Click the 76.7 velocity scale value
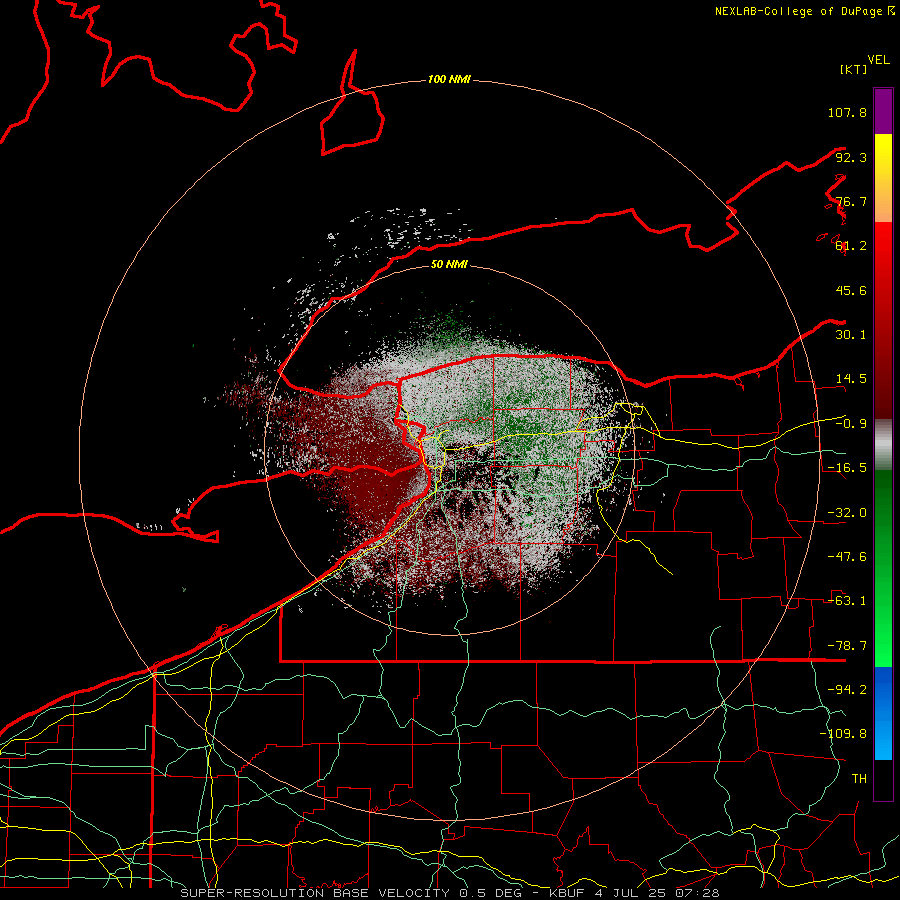900x900 pixels. click(x=851, y=201)
